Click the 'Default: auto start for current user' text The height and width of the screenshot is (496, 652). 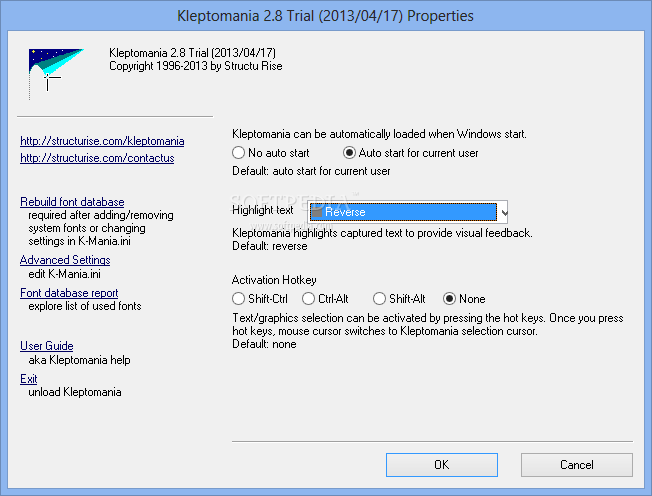click(311, 171)
